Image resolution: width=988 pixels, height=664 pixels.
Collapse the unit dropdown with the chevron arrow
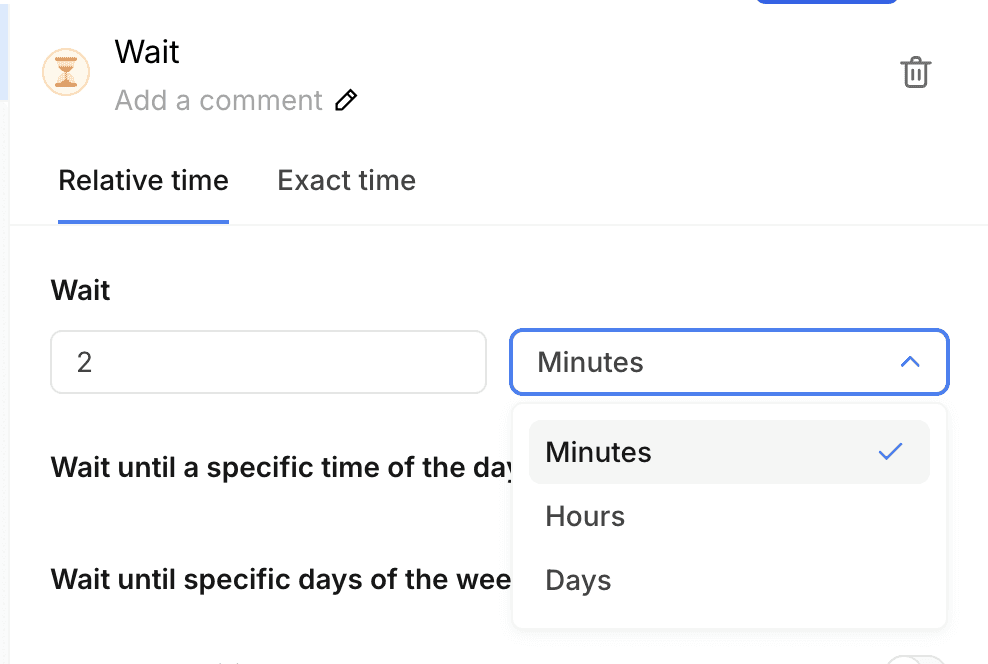(910, 362)
